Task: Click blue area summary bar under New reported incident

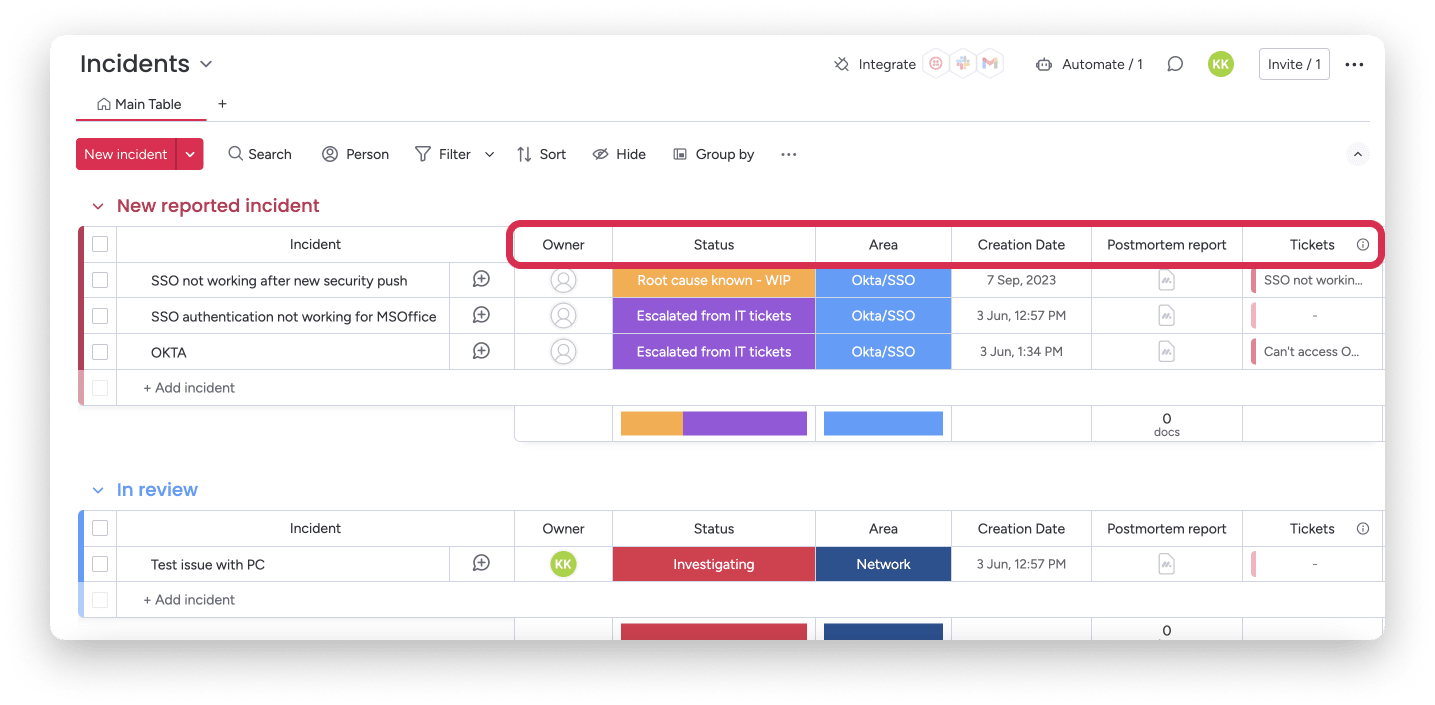Action: pyautogui.click(x=883, y=423)
